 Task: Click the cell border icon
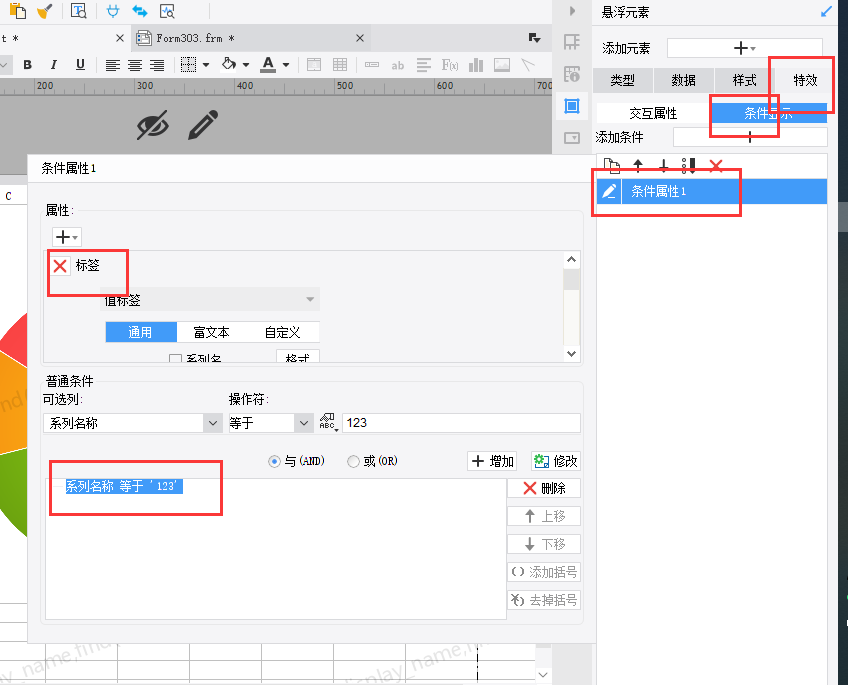[188, 65]
